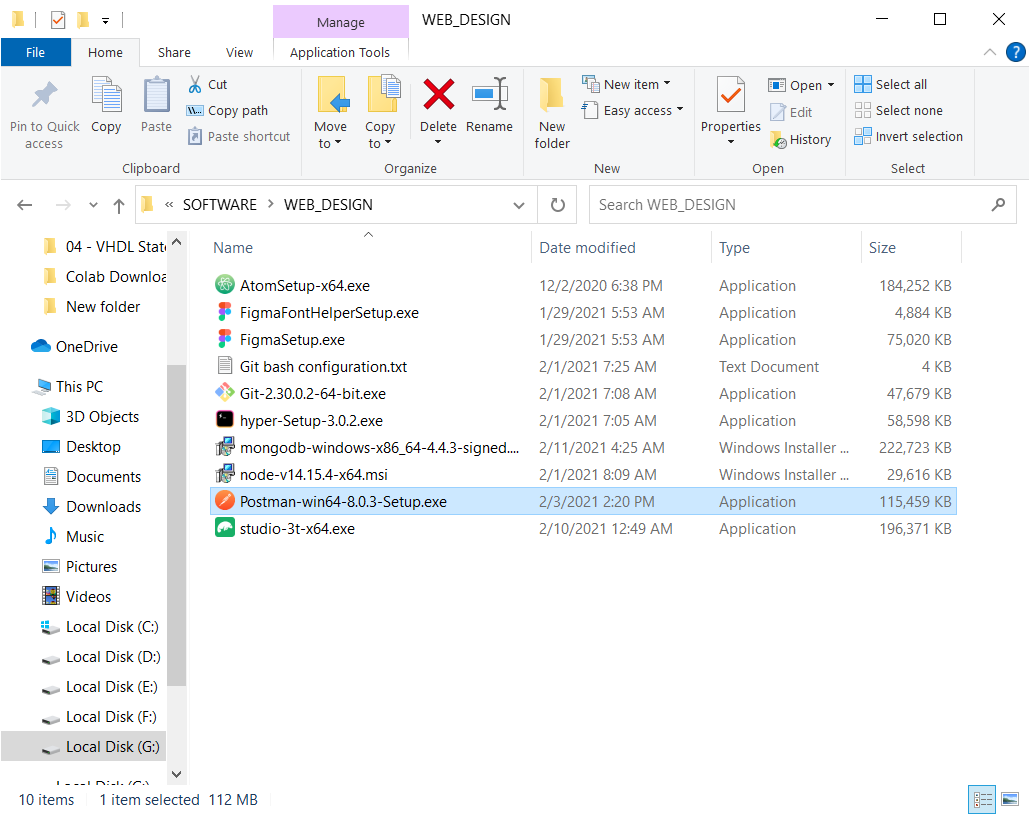This screenshot has width=1030, height=815.
Task: Open file History
Action: point(801,139)
